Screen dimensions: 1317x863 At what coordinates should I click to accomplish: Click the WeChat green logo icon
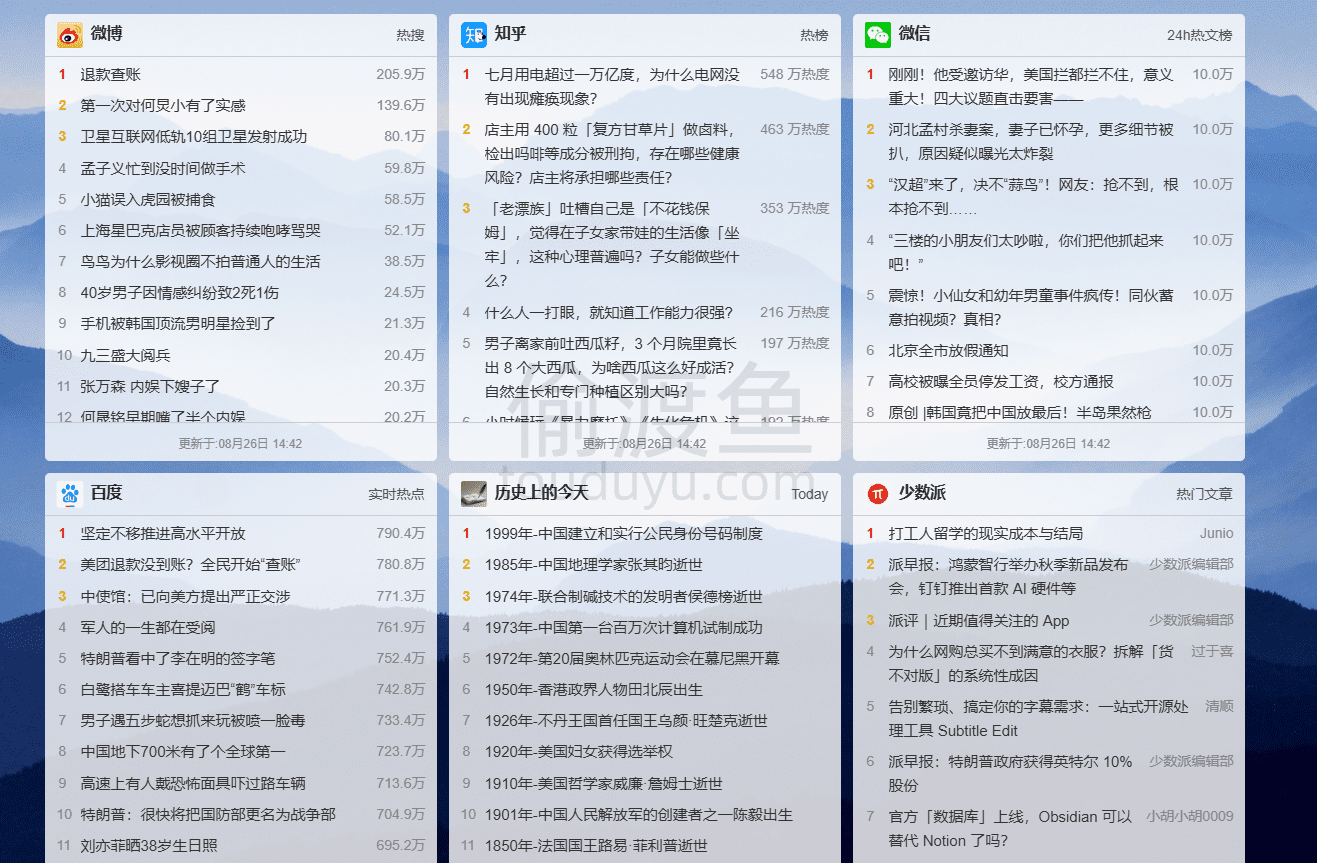click(x=878, y=35)
